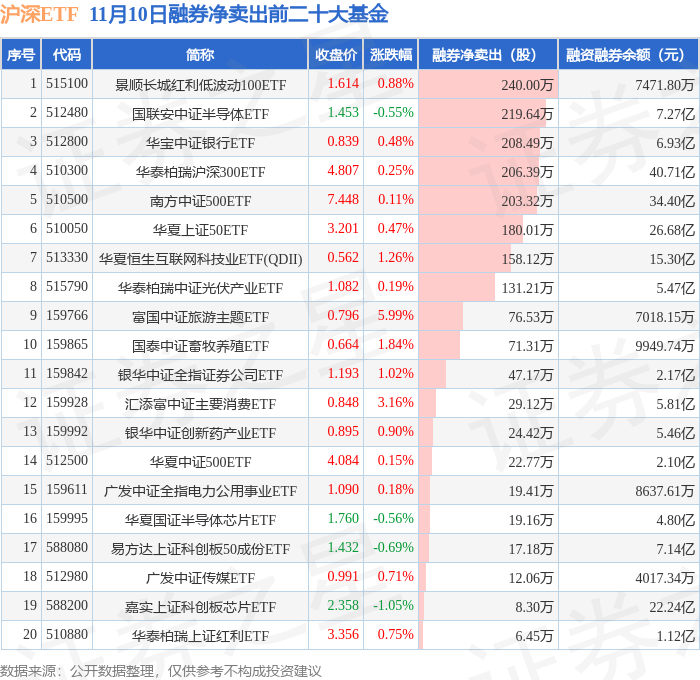700x680 pixels.
Task: Click the 收盘价 column header
Action: click(x=336, y=54)
